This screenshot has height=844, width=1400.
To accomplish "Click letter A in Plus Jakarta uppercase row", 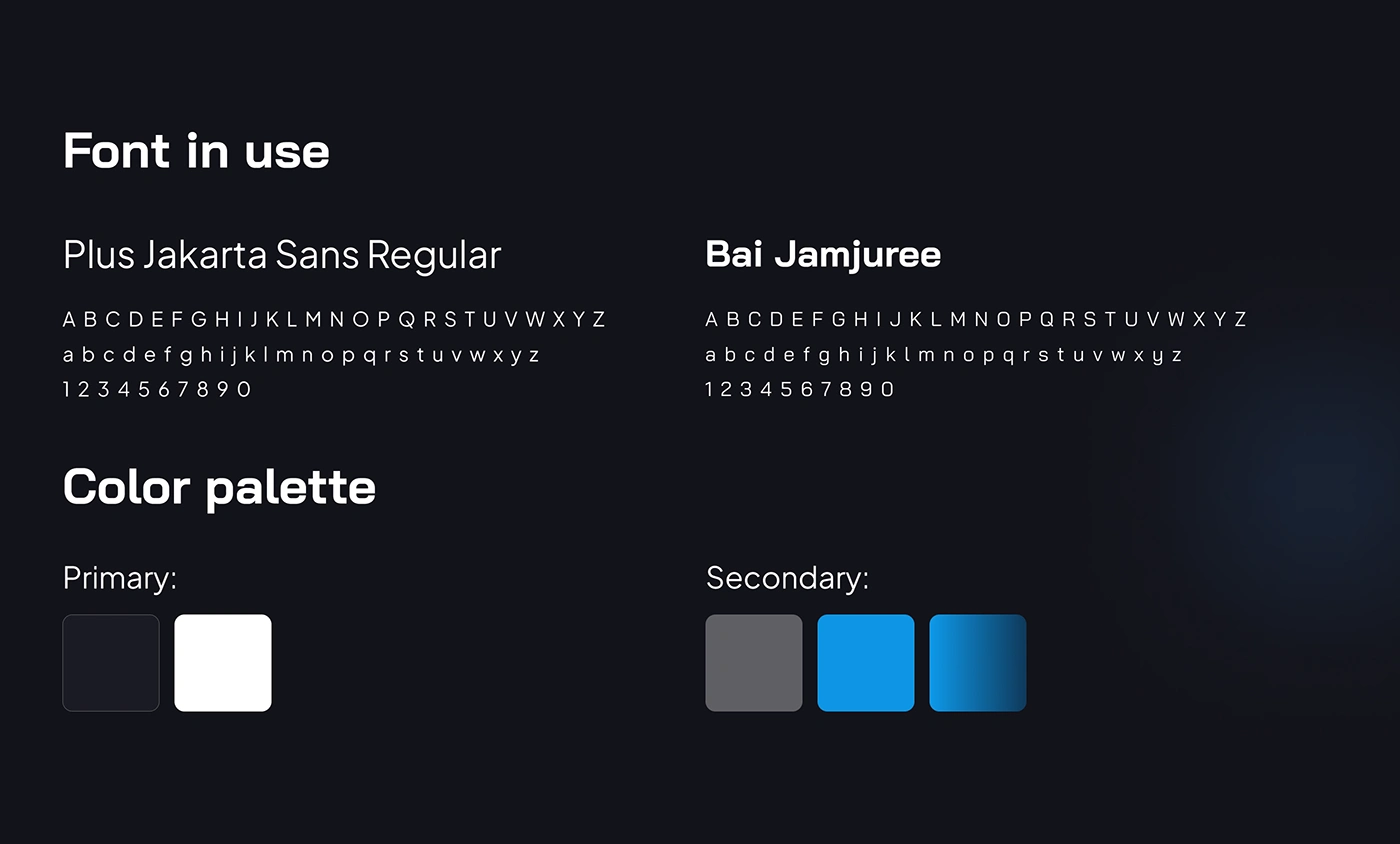I will 69,320.
